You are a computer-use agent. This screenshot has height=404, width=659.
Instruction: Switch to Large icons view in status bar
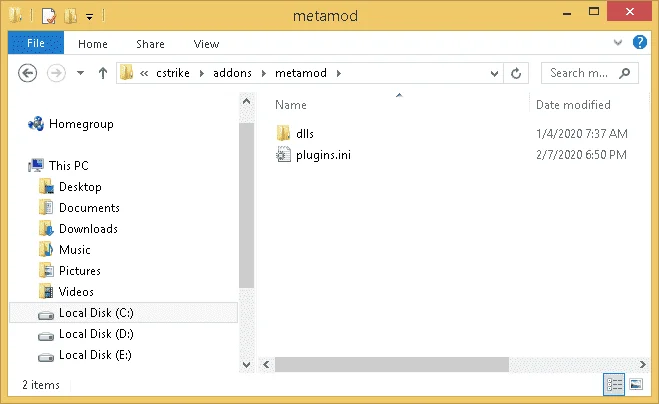coord(636,384)
